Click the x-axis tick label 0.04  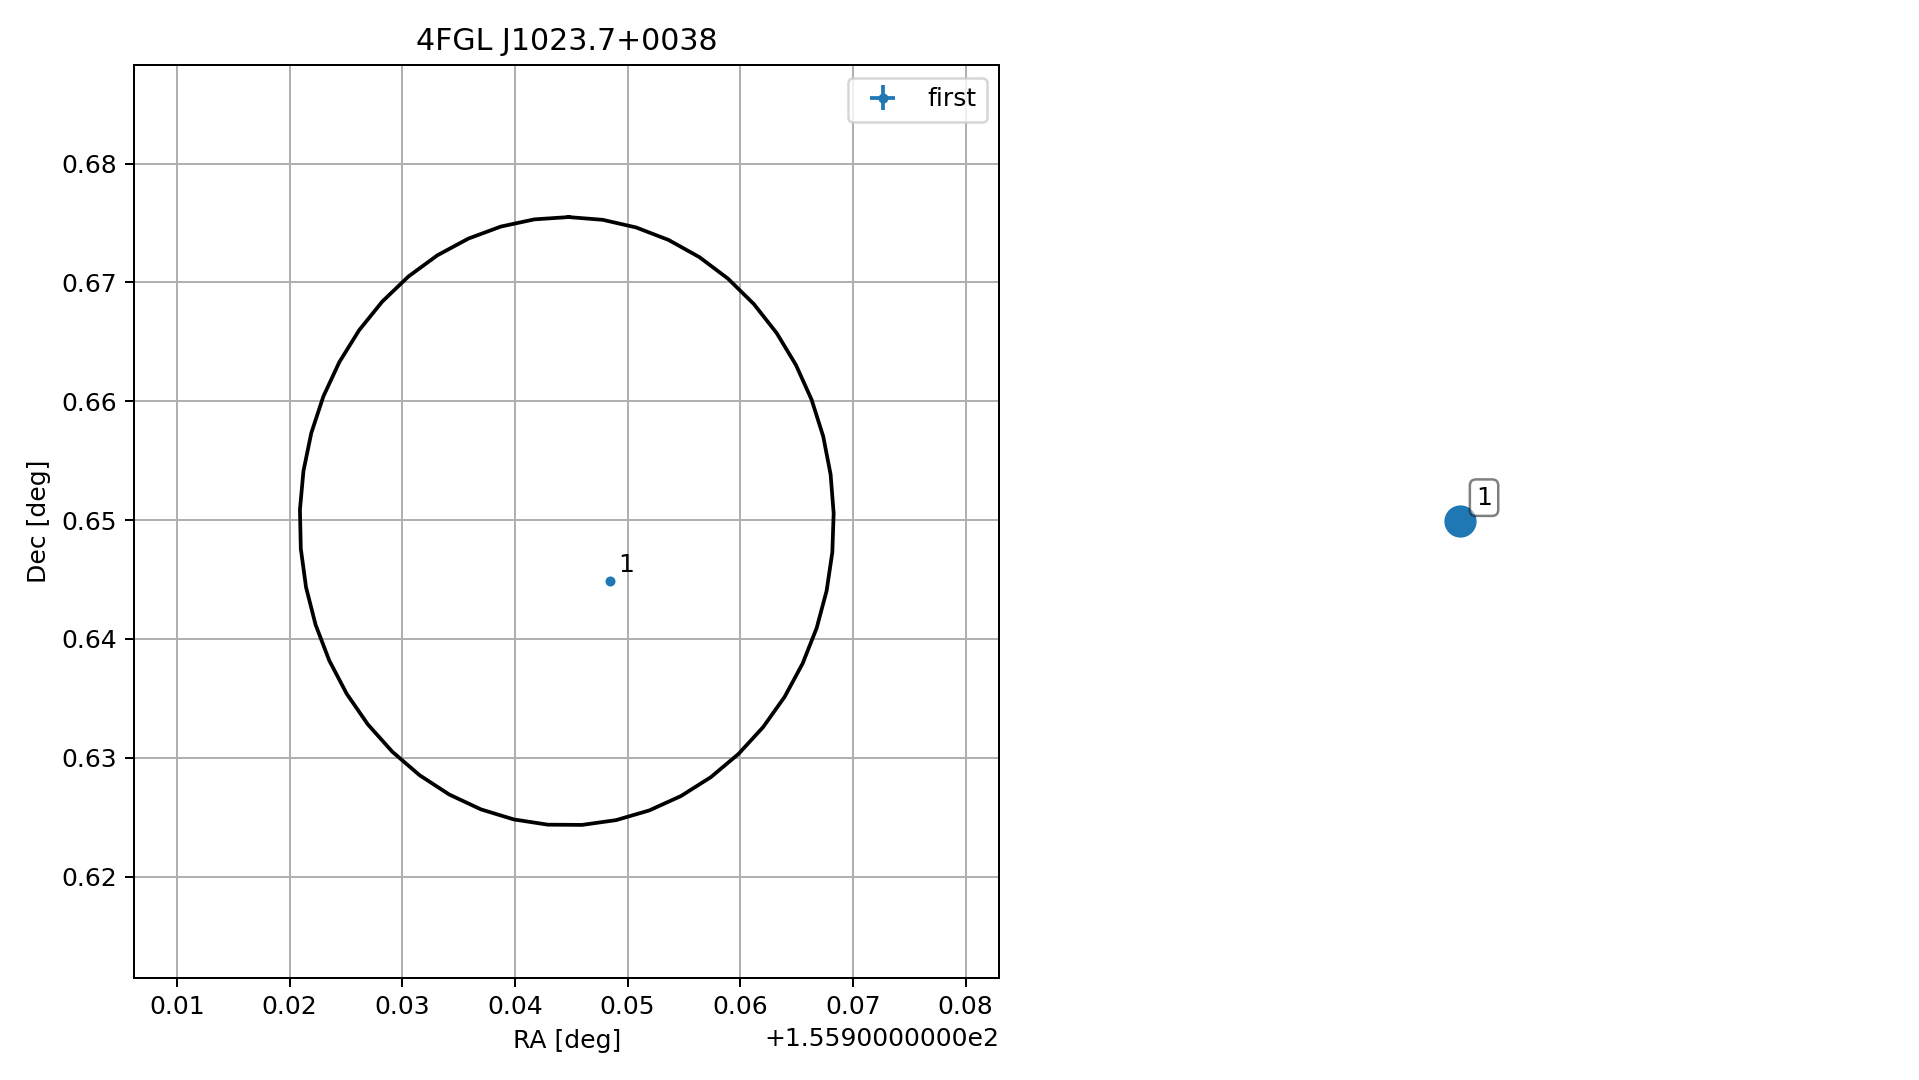tap(515, 1006)
